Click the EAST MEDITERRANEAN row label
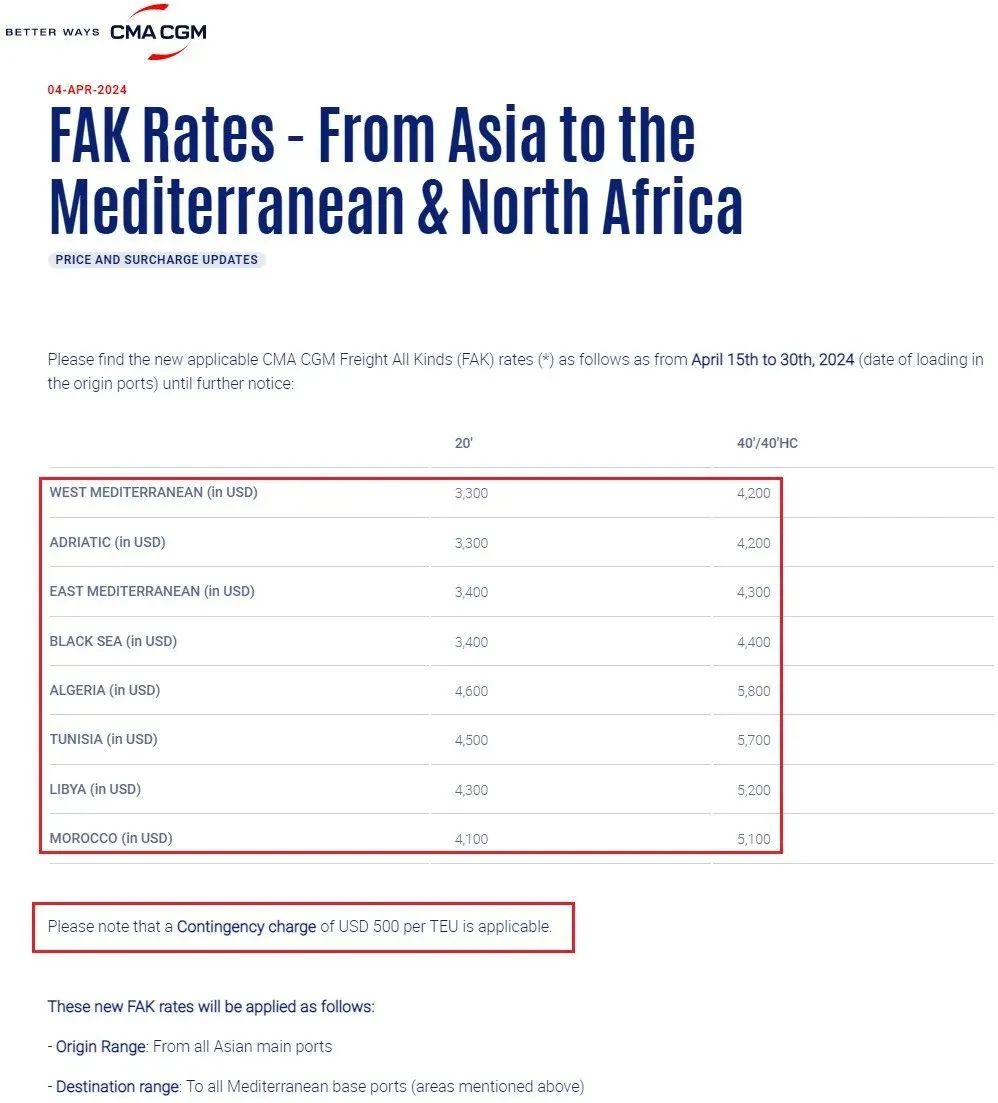The width and height of the screenshot is (998, 1103). [152, 591]
